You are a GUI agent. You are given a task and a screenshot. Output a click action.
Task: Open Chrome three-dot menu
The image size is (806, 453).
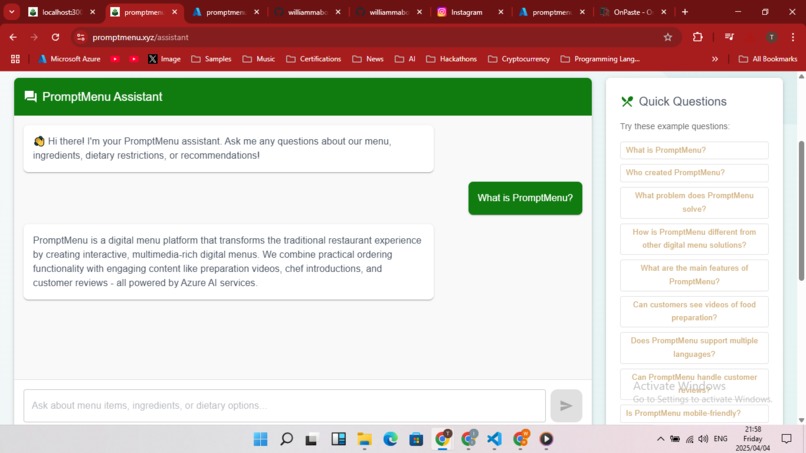[x=793, y=37]
